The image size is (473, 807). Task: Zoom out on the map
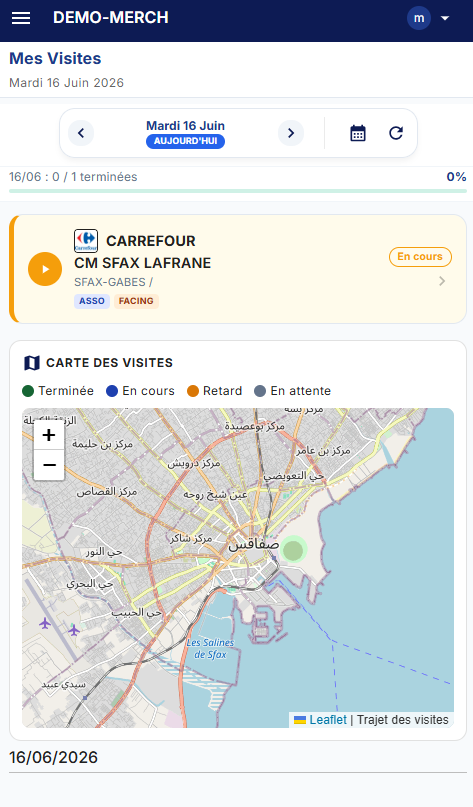pos(49,465)
